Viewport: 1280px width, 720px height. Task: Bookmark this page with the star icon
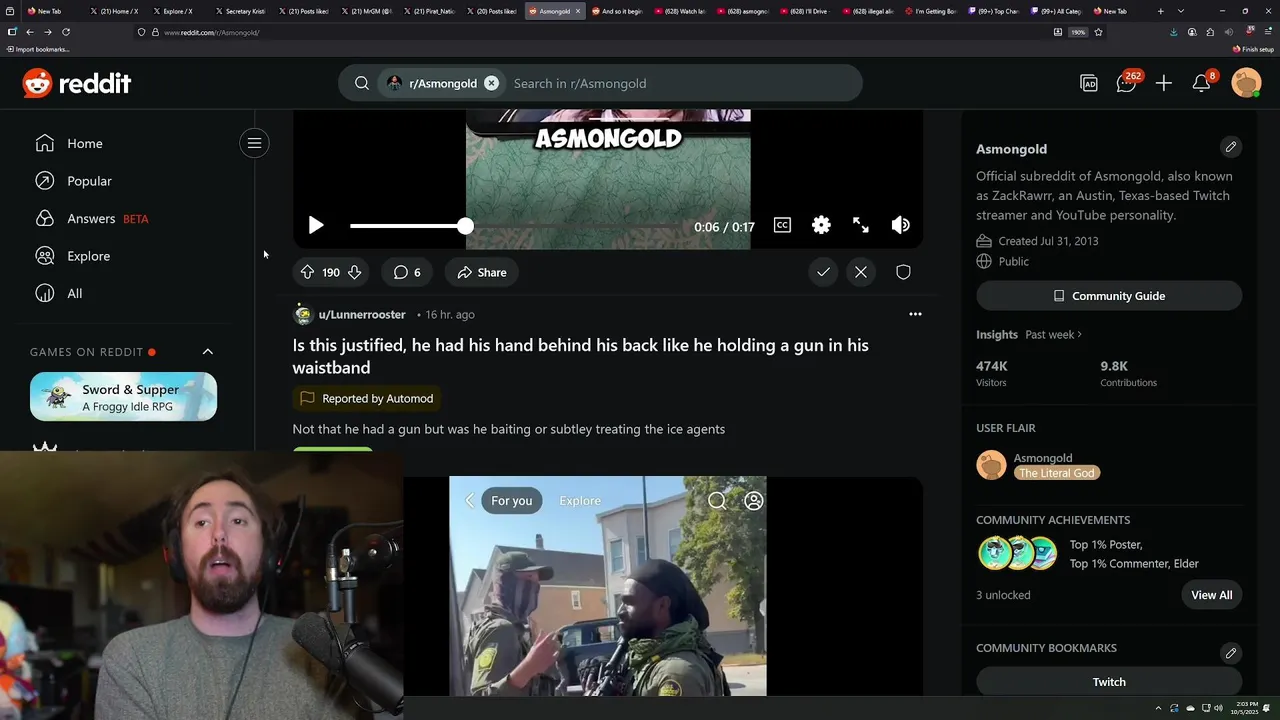[x=1098, y=32]
